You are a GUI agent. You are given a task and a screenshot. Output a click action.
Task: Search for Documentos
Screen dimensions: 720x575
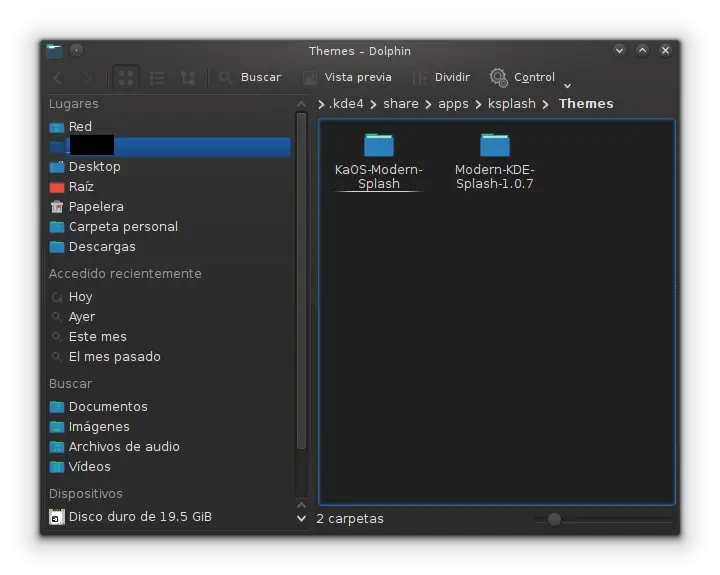170,407
